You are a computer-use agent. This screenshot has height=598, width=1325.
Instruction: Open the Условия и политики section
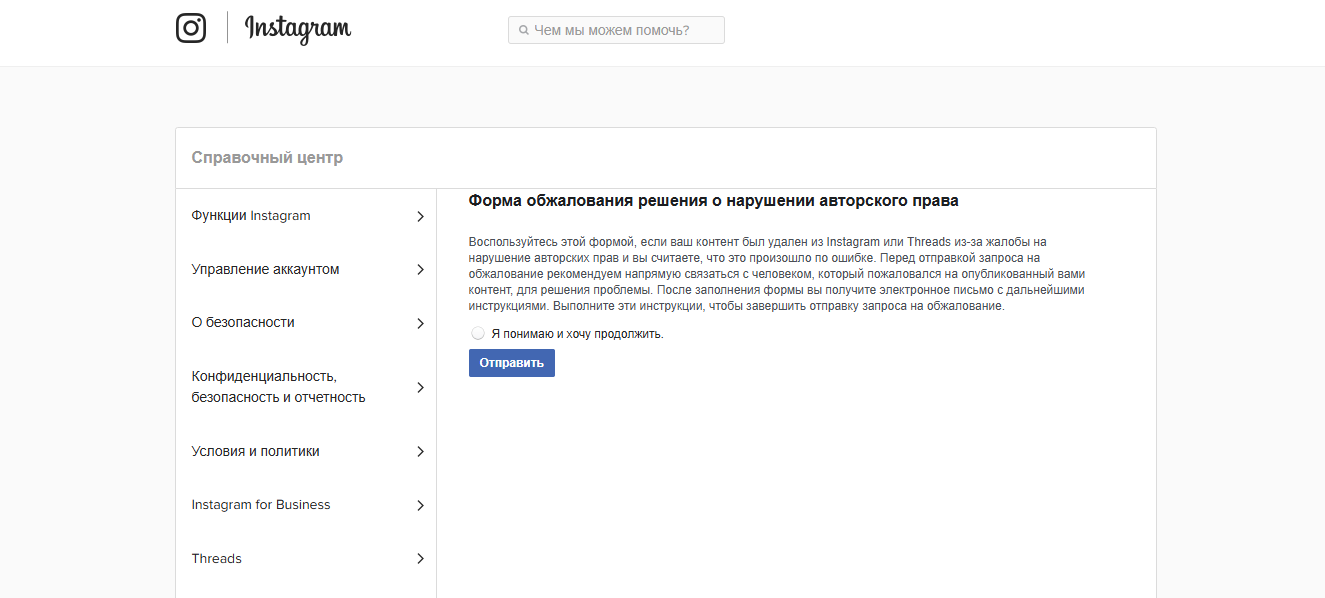click(255, 451)
